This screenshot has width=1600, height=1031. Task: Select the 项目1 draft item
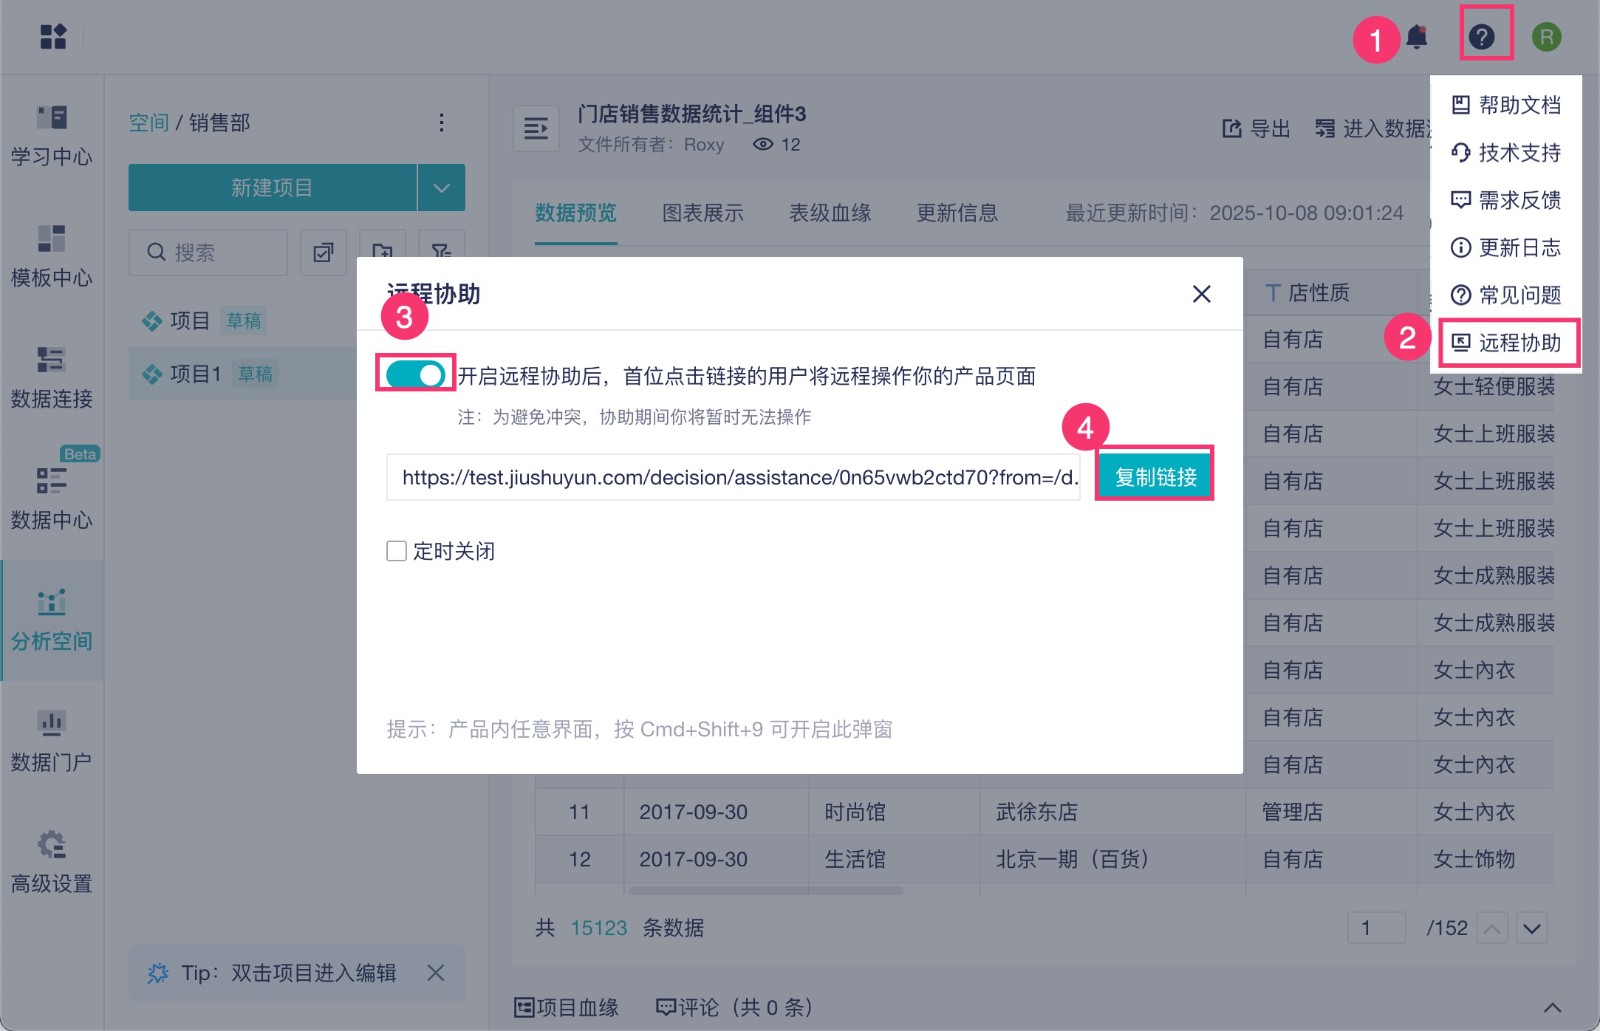point(243,374)
